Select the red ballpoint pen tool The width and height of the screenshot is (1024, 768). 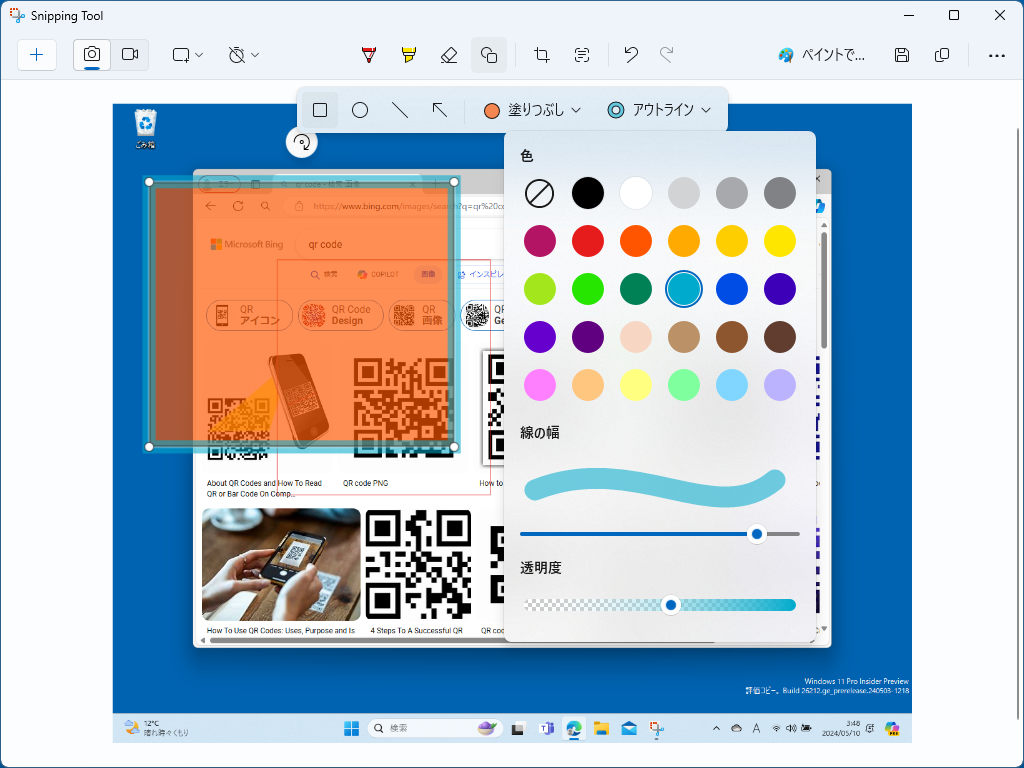pyautogui.click(x=369, y=55)
